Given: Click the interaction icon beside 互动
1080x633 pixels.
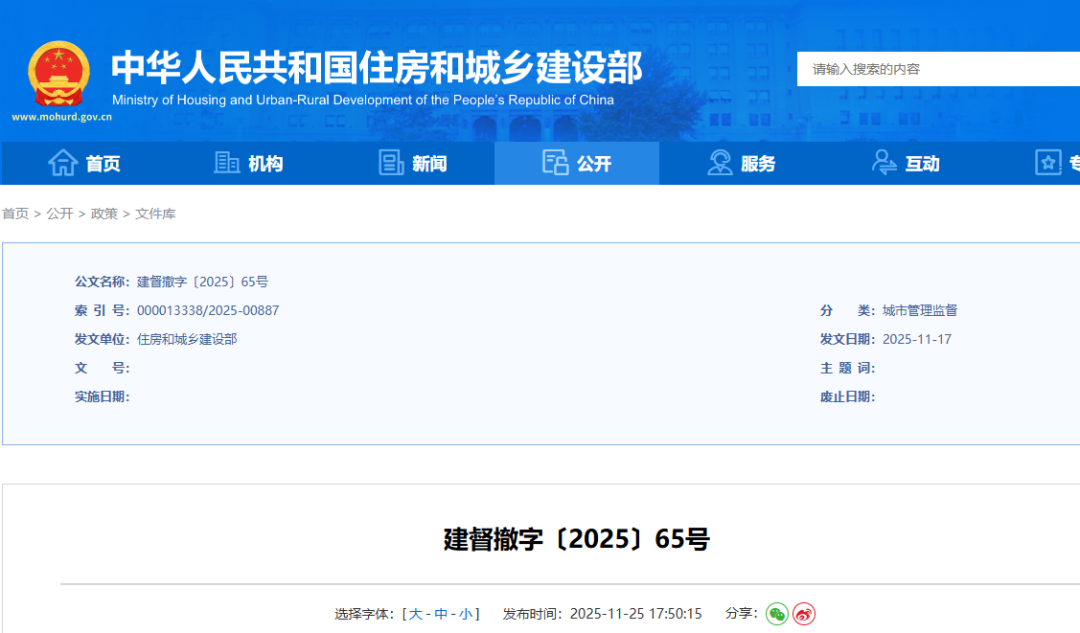Looking at the screenshot, I should coord(884,163).
